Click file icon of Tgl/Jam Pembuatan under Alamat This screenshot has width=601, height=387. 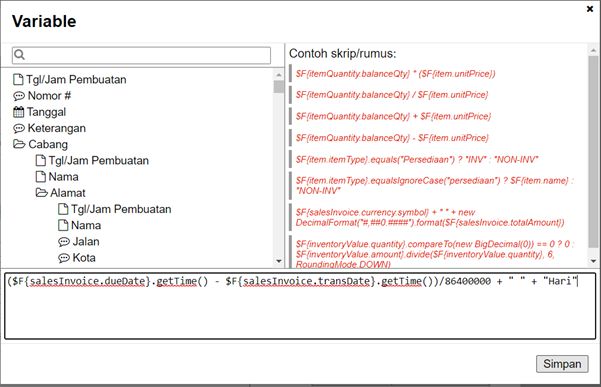63,209
